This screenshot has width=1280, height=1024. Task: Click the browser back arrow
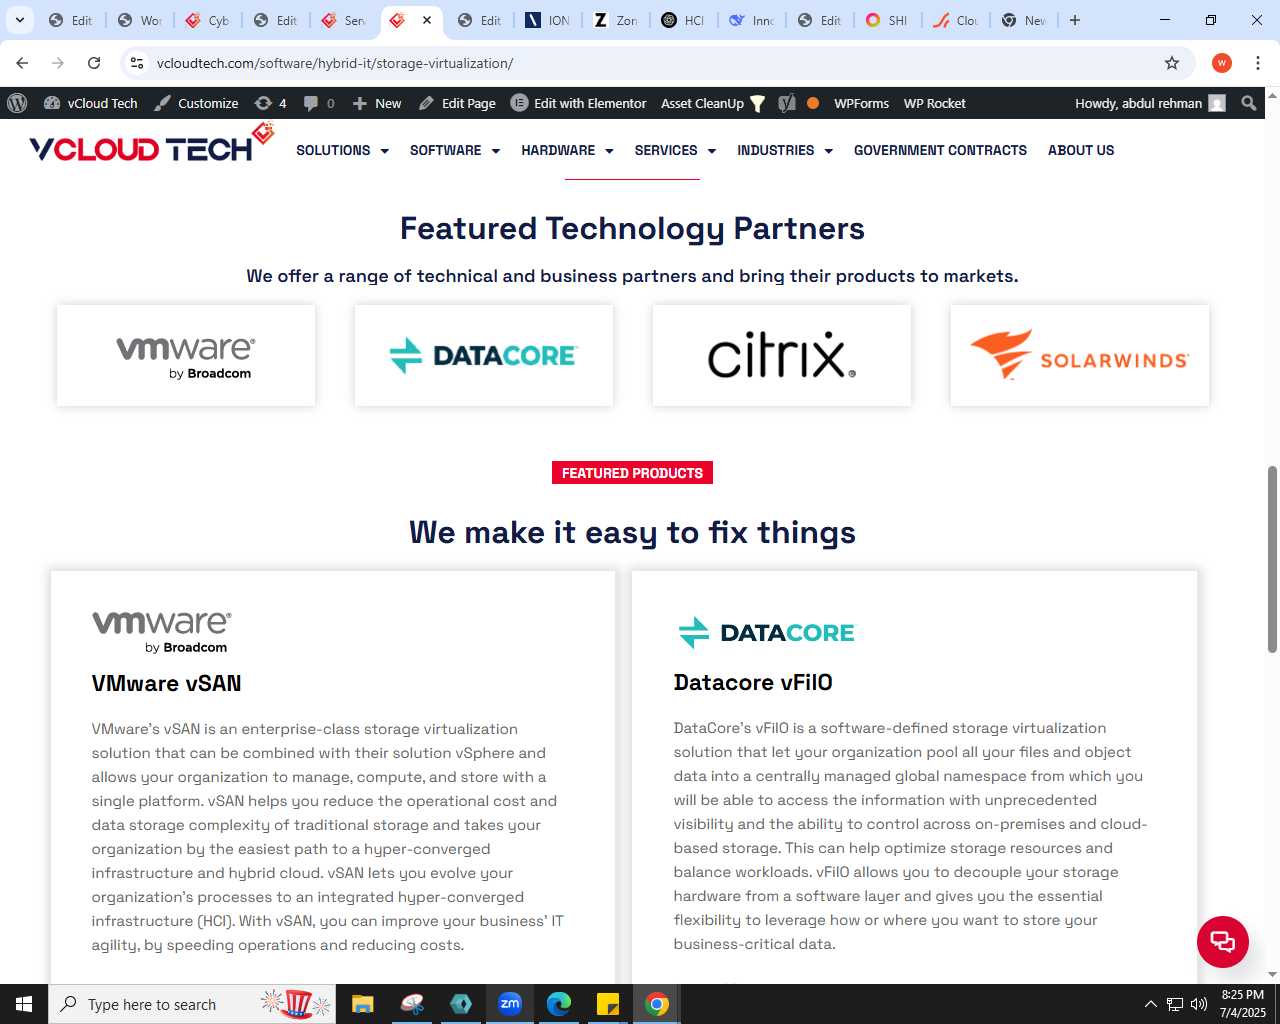tap(22, 63)
